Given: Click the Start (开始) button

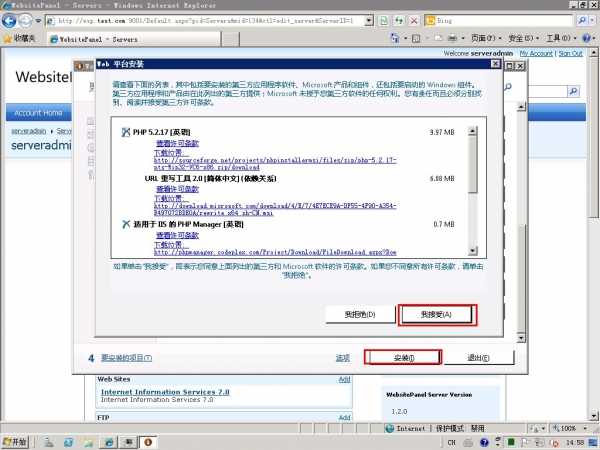Looking at the screenshot, I should 15,442.
